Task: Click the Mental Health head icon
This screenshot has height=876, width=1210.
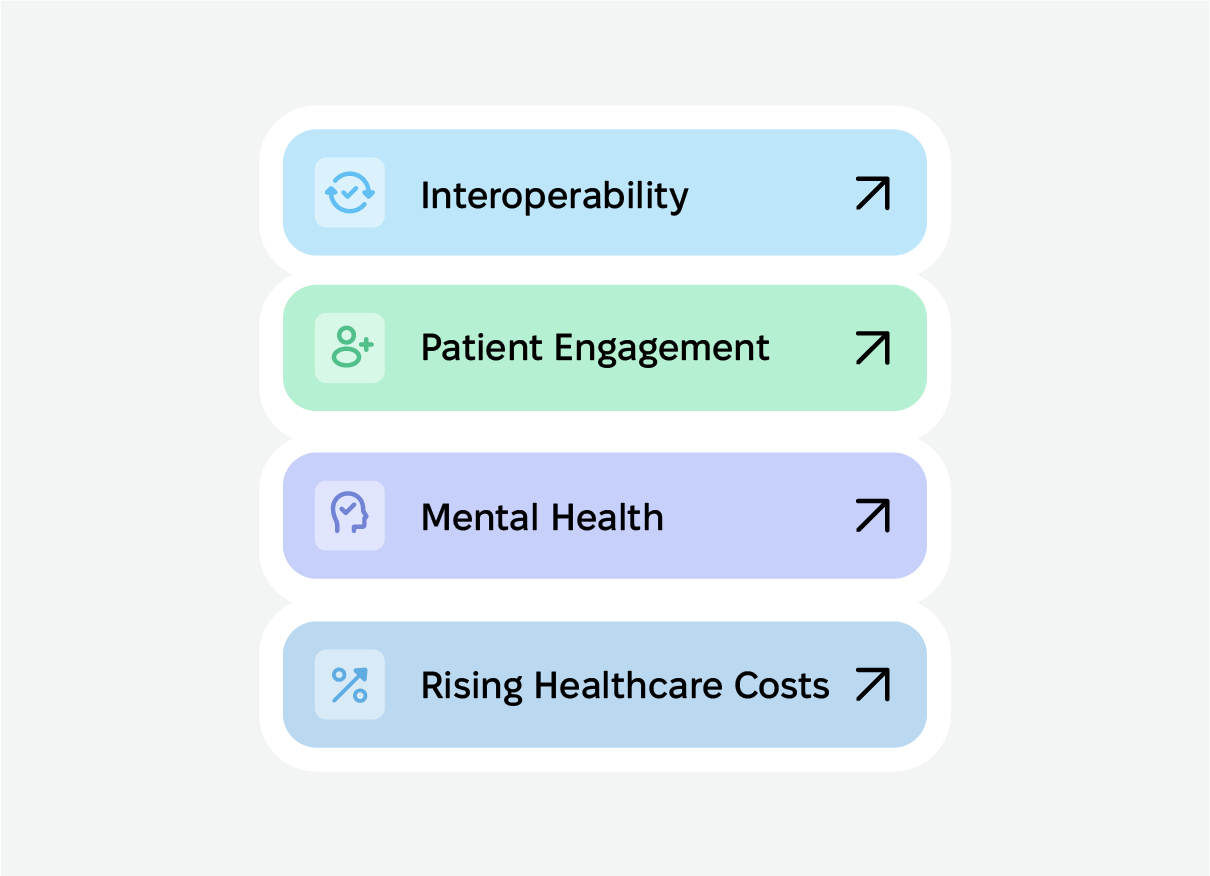Action: [350, 515]
